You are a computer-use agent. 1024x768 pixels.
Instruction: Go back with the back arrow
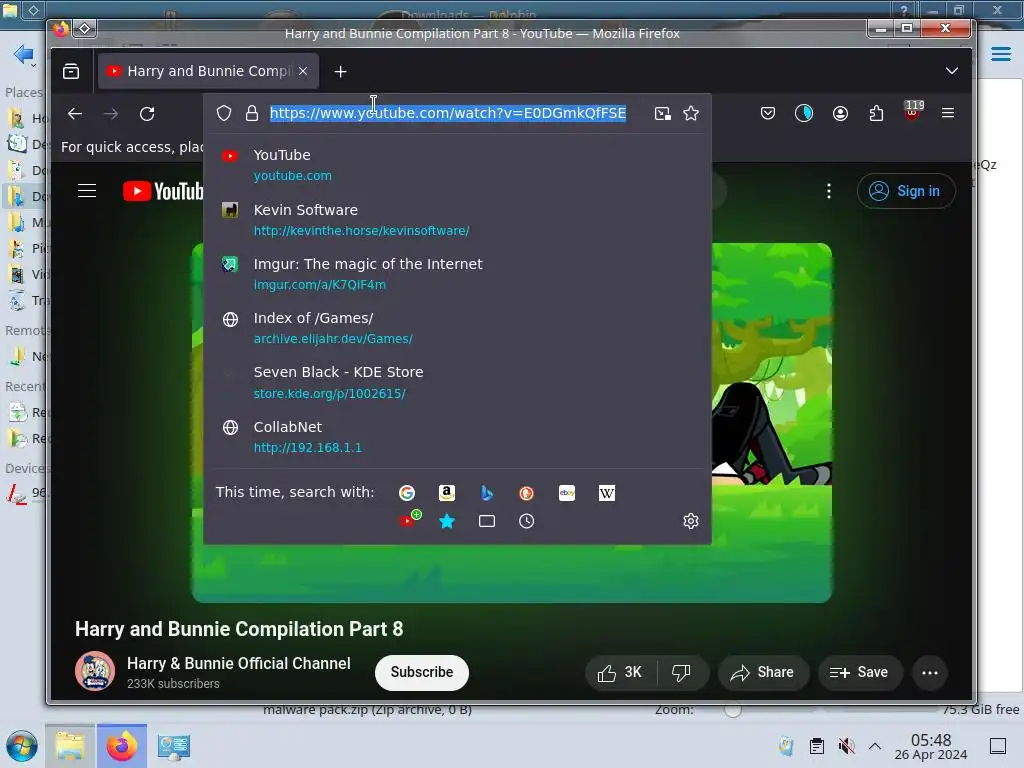(75, 114)
